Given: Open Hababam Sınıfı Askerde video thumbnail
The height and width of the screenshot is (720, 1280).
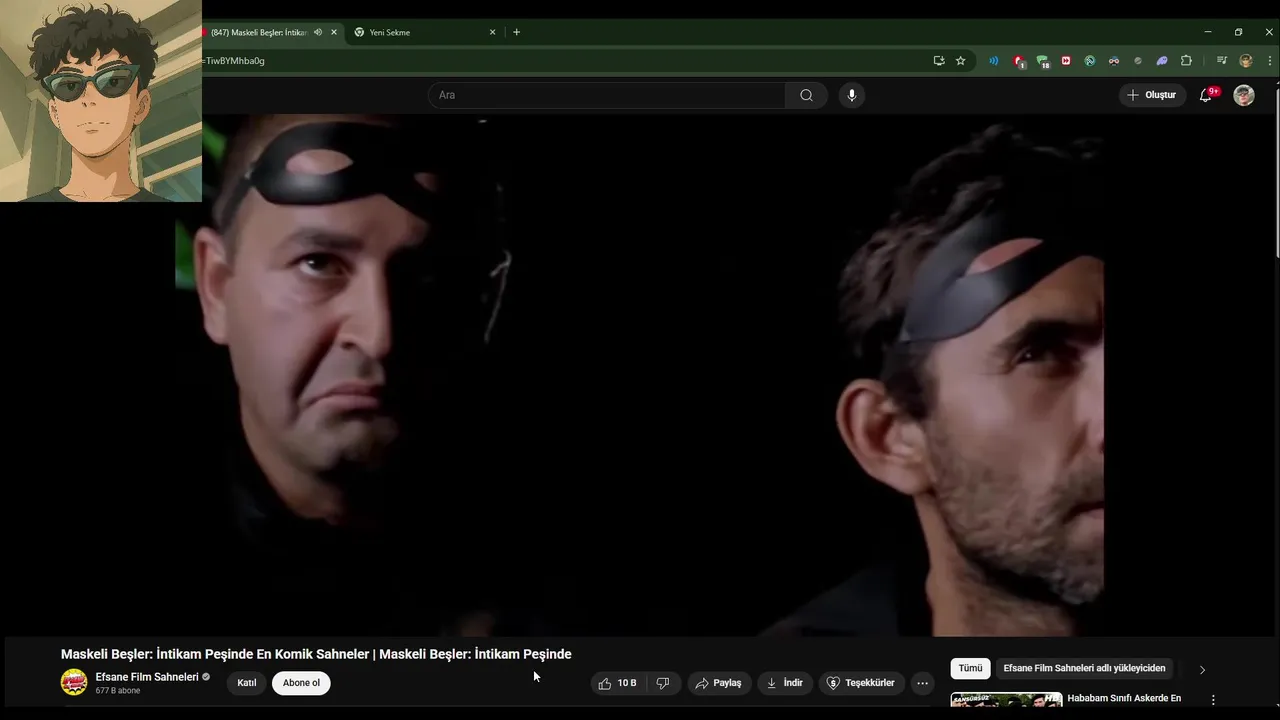Looking at the screenshot, I should click(x=1006, y=700).
